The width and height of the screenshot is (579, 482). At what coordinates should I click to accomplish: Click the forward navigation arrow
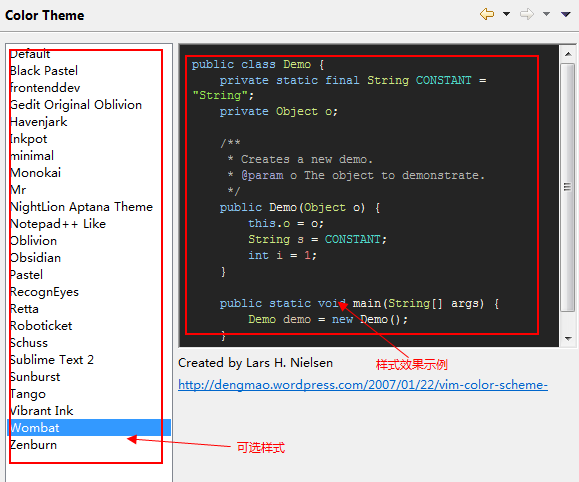coord(527,14)
